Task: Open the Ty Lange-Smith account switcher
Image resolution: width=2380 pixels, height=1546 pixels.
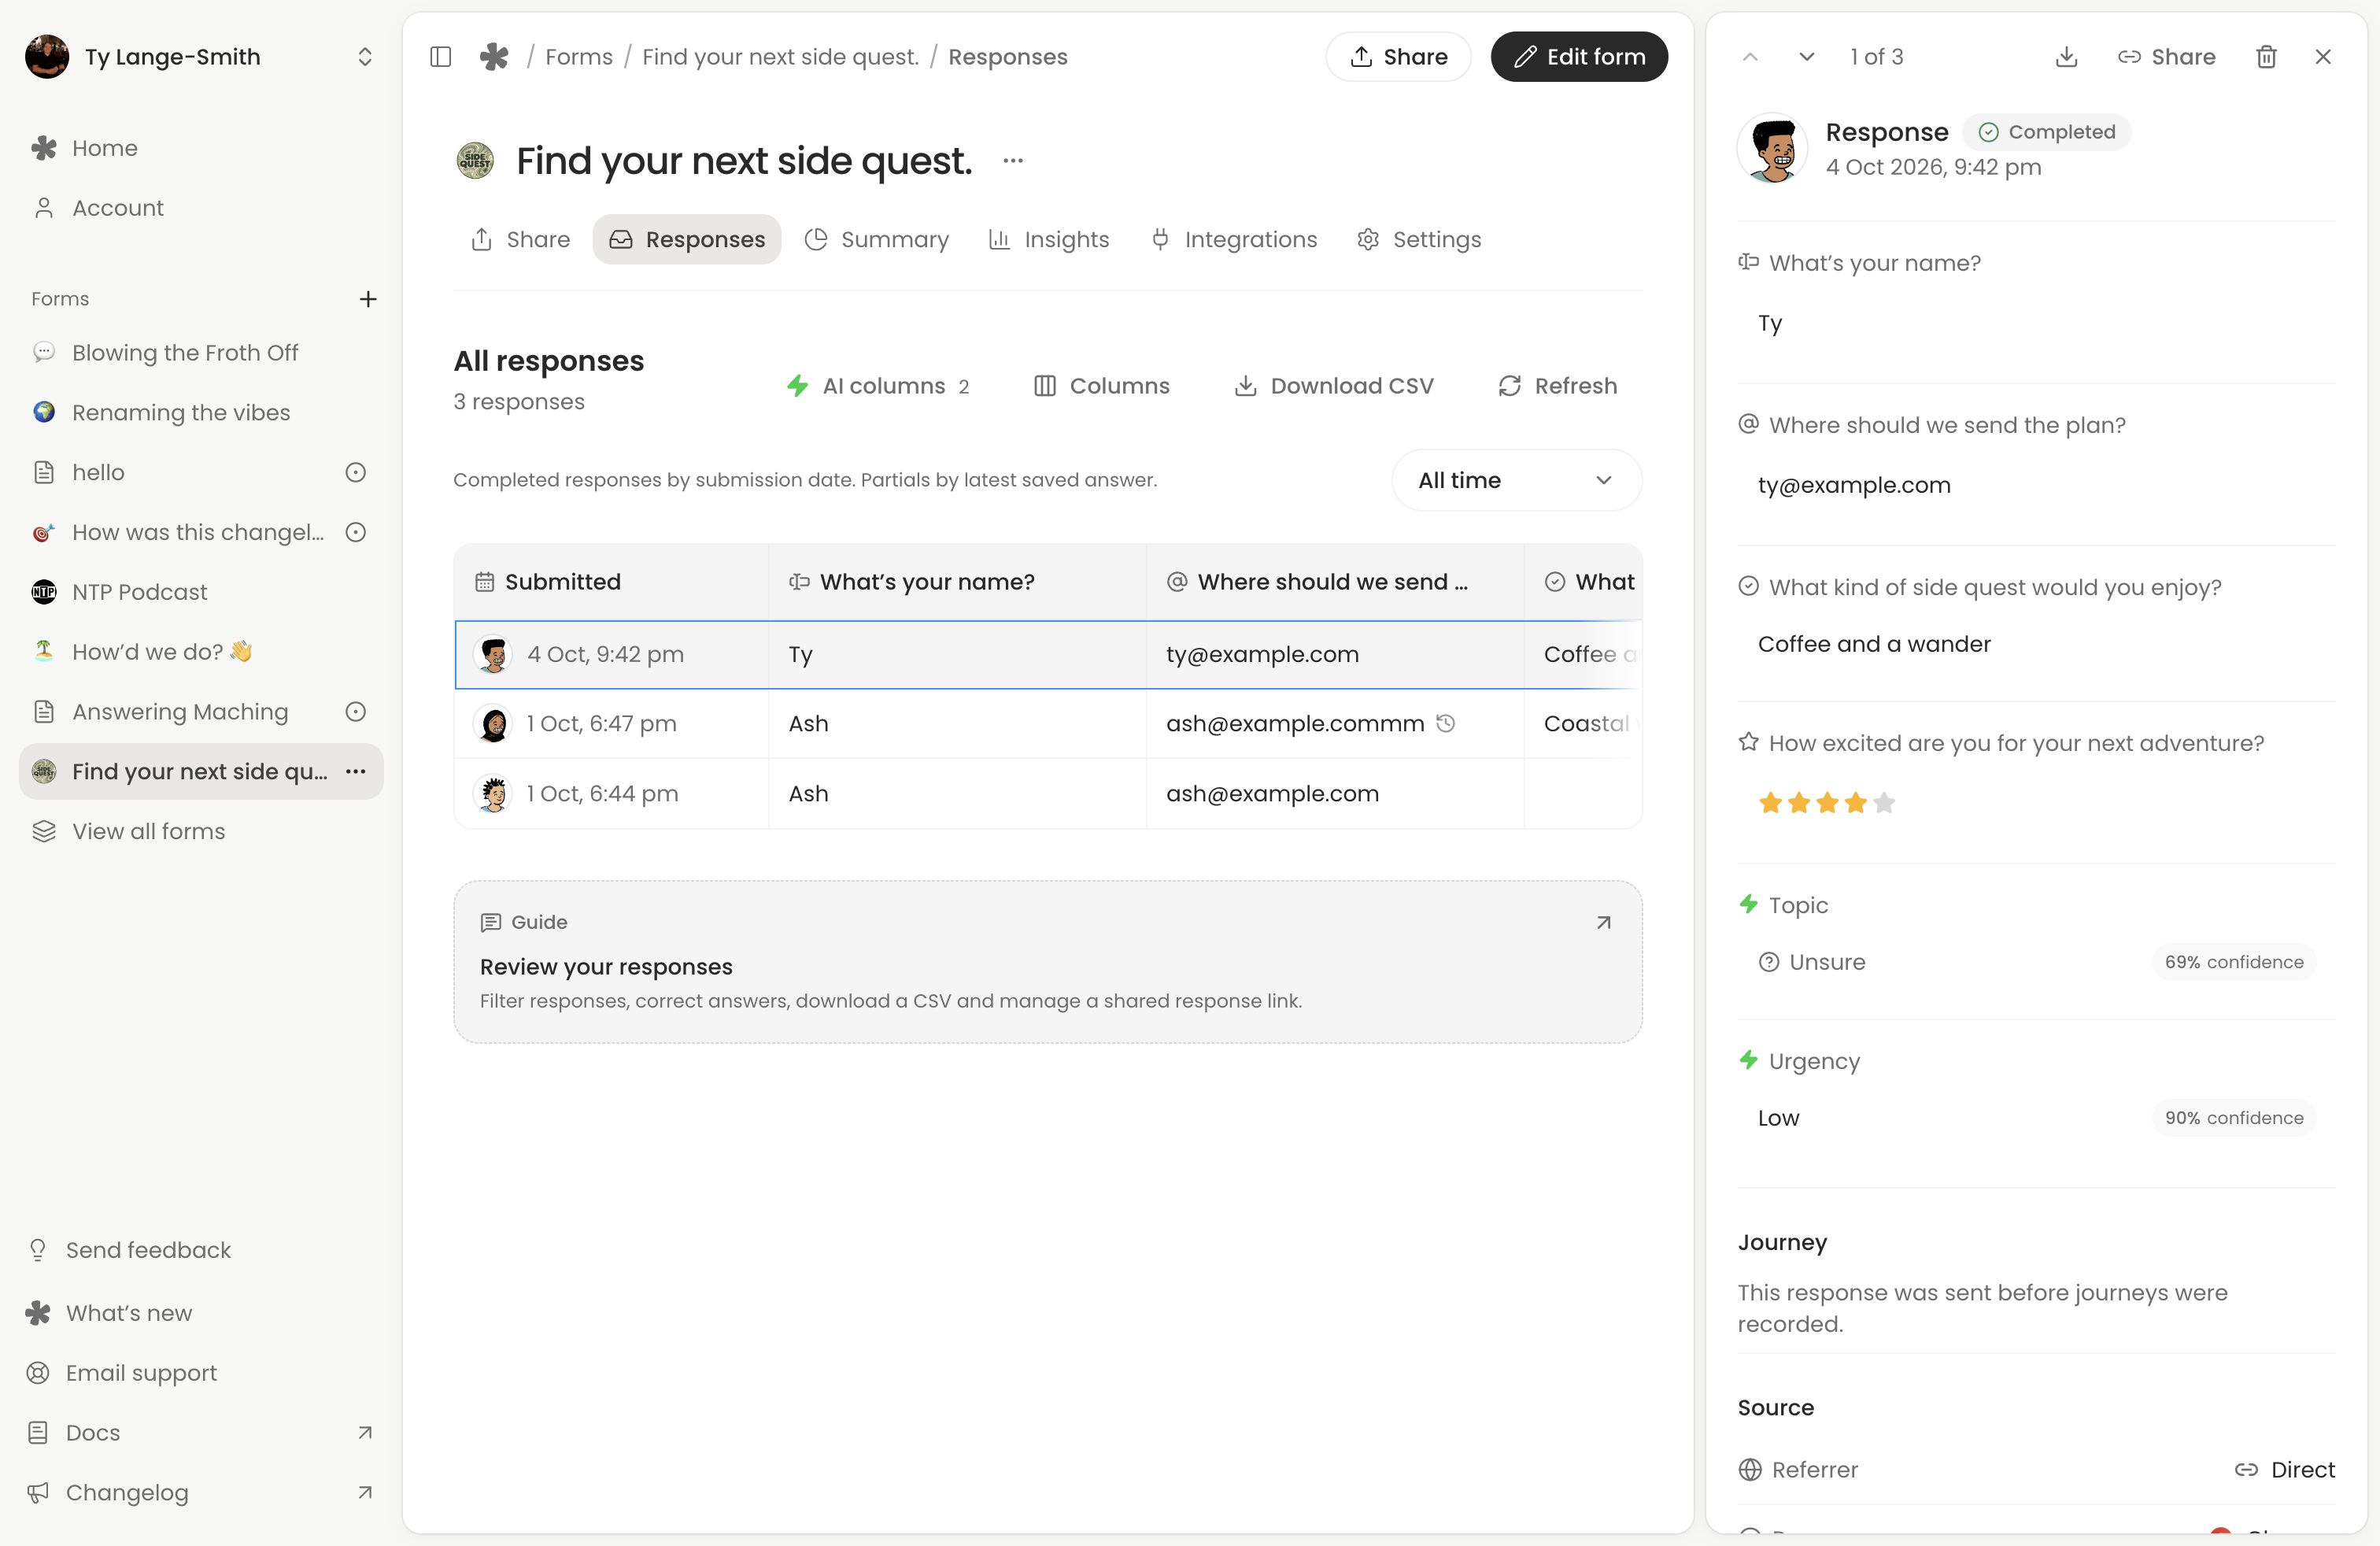Action: coord(200,57)
